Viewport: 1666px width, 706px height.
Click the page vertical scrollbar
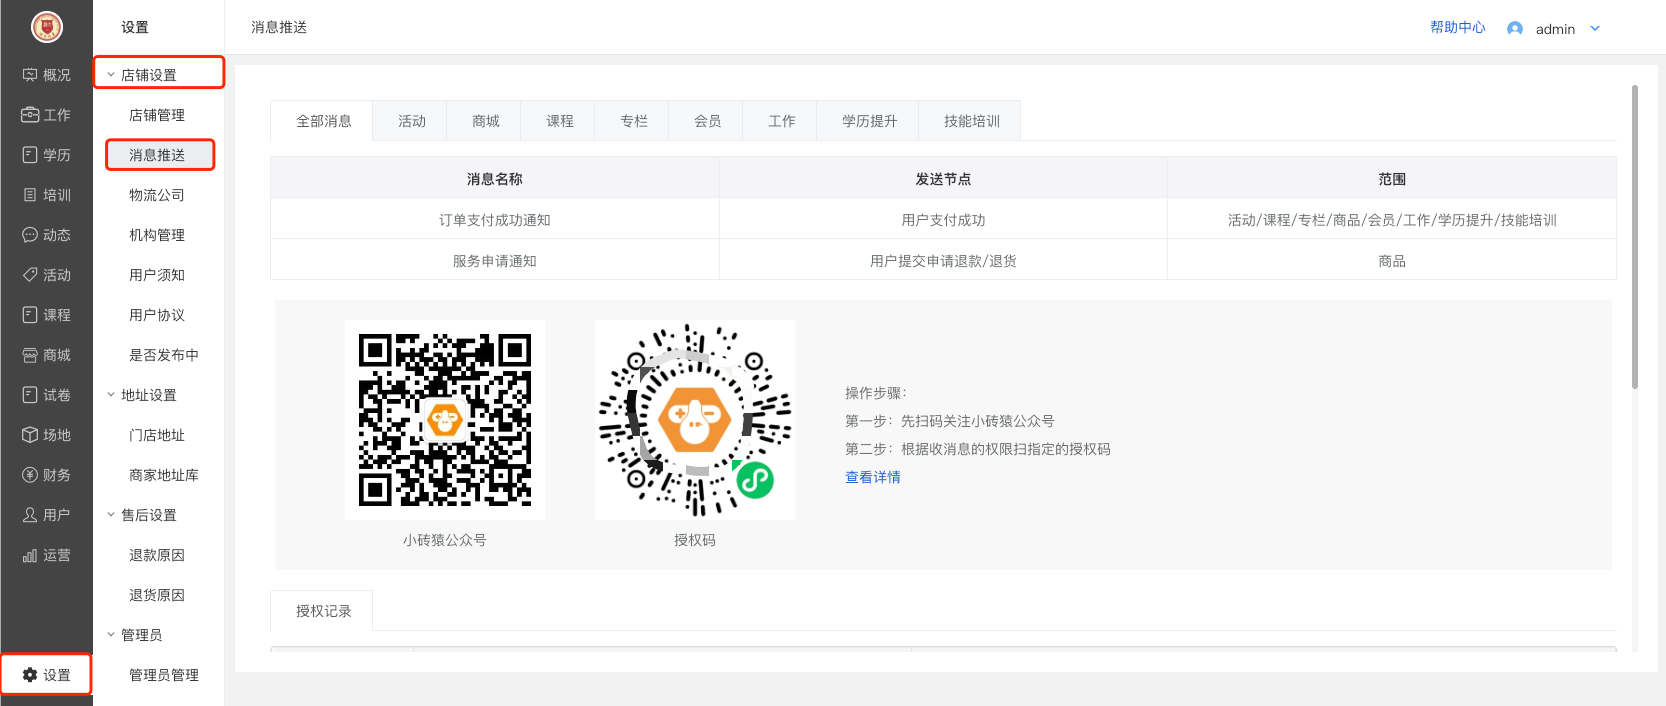(1635, 237)
